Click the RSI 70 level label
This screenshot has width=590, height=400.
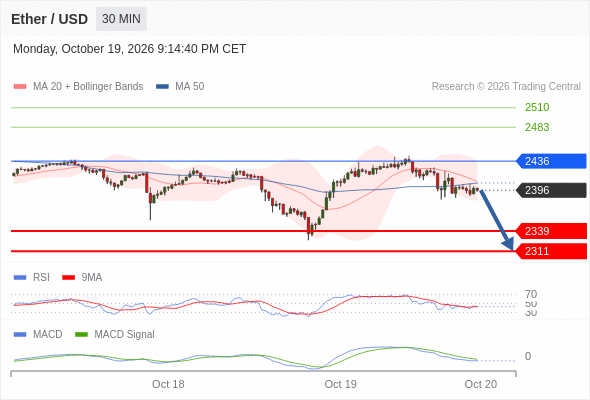pos(531,294)
